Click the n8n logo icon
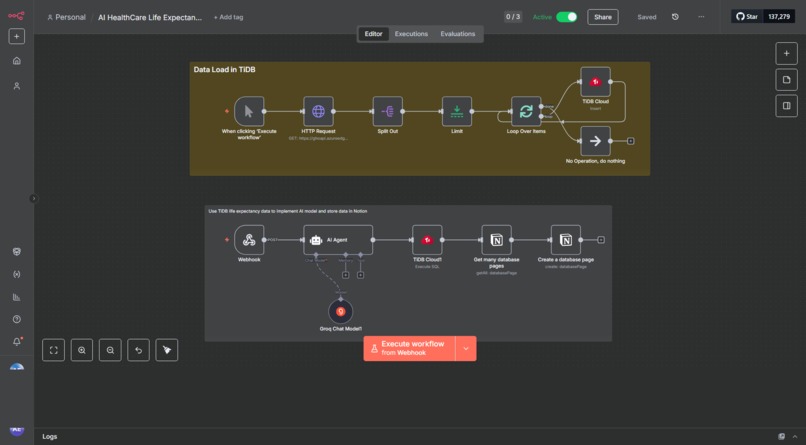 click(x=16, y=16)
